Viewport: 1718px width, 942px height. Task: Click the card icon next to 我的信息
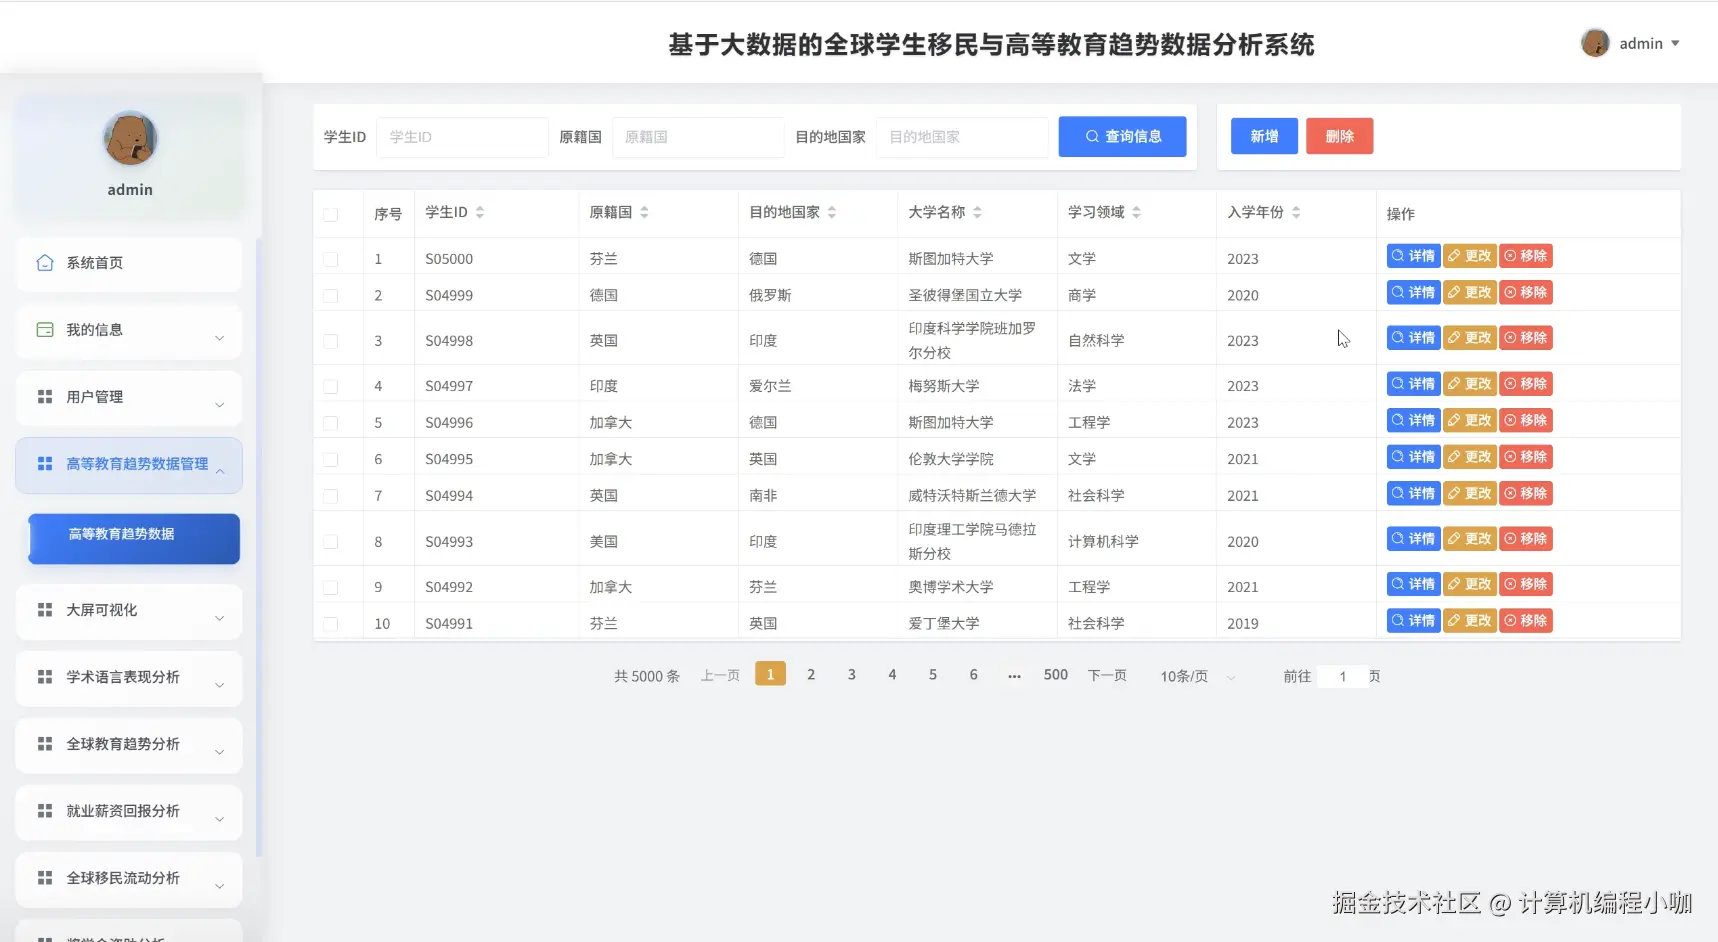(44, 329)
